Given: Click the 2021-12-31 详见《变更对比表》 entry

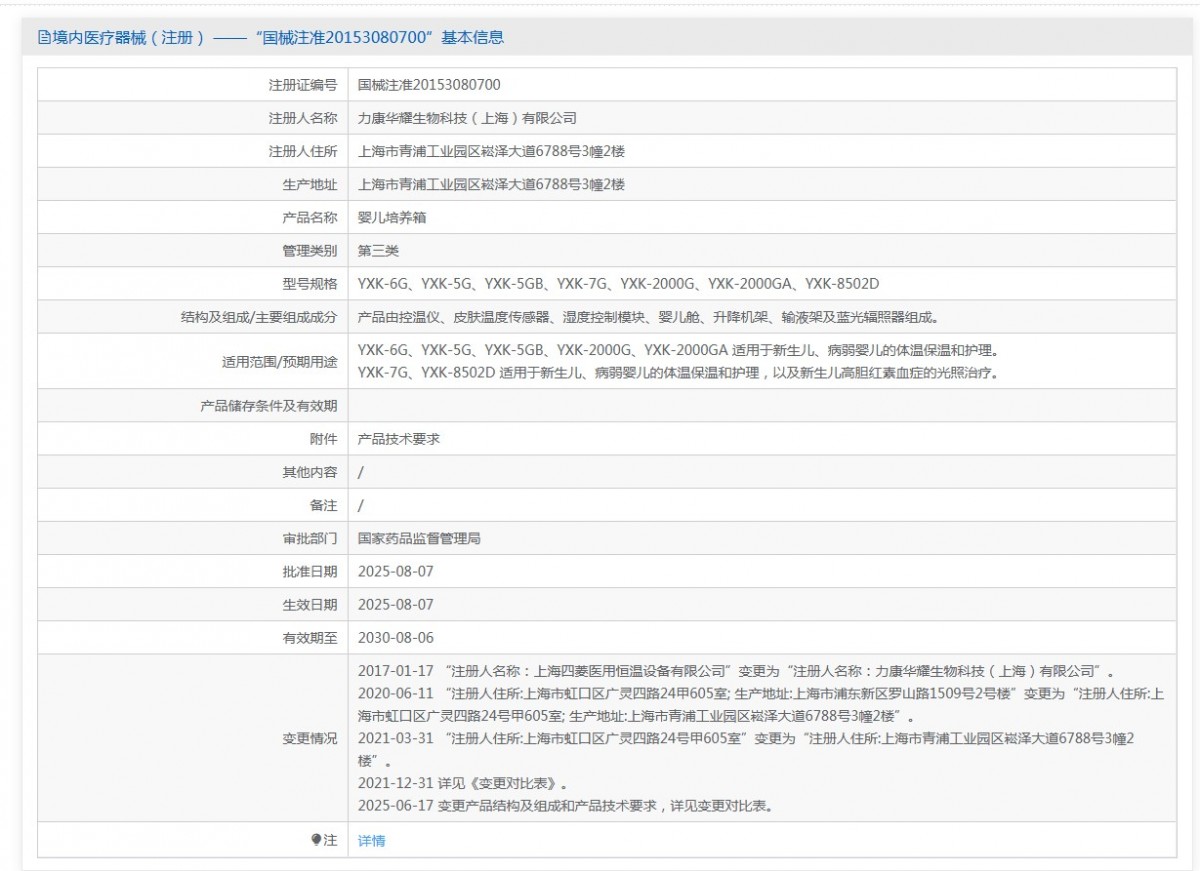Looking at the screenshot, I should point(468,783).
